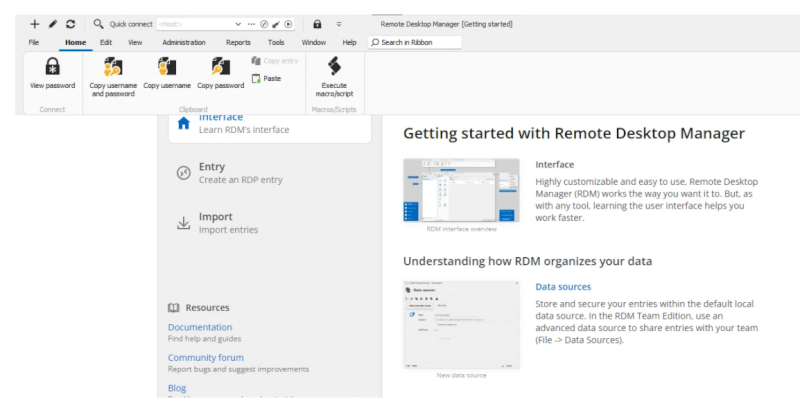Screen dimensions: 800x408
Task: Click 'Report bugs and suggest improvements' text
Action: click(x=238, y=369)
